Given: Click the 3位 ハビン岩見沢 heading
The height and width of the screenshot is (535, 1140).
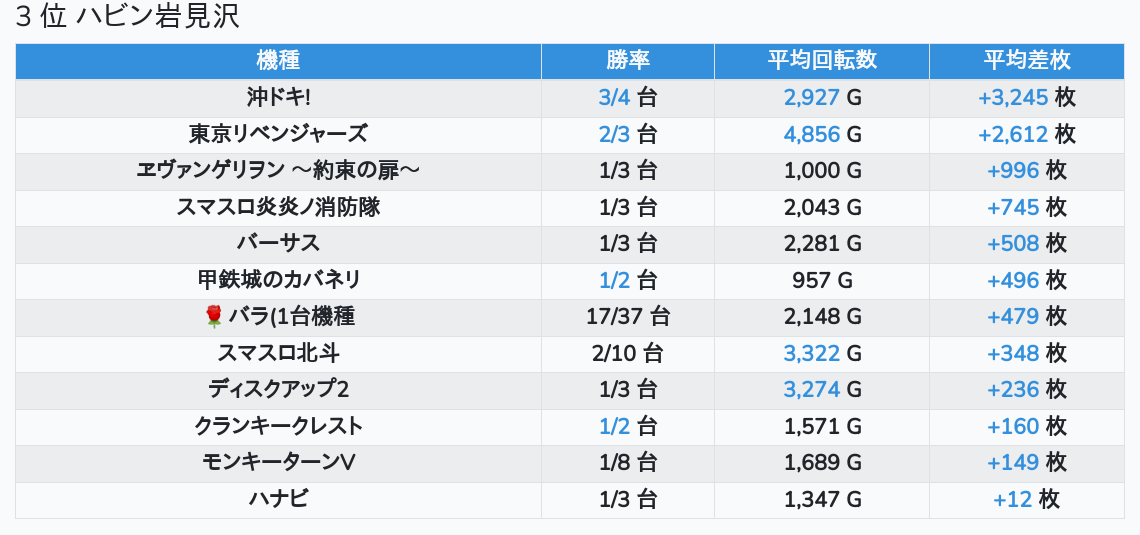Looking at the screenshot, I should click(128, 17).
